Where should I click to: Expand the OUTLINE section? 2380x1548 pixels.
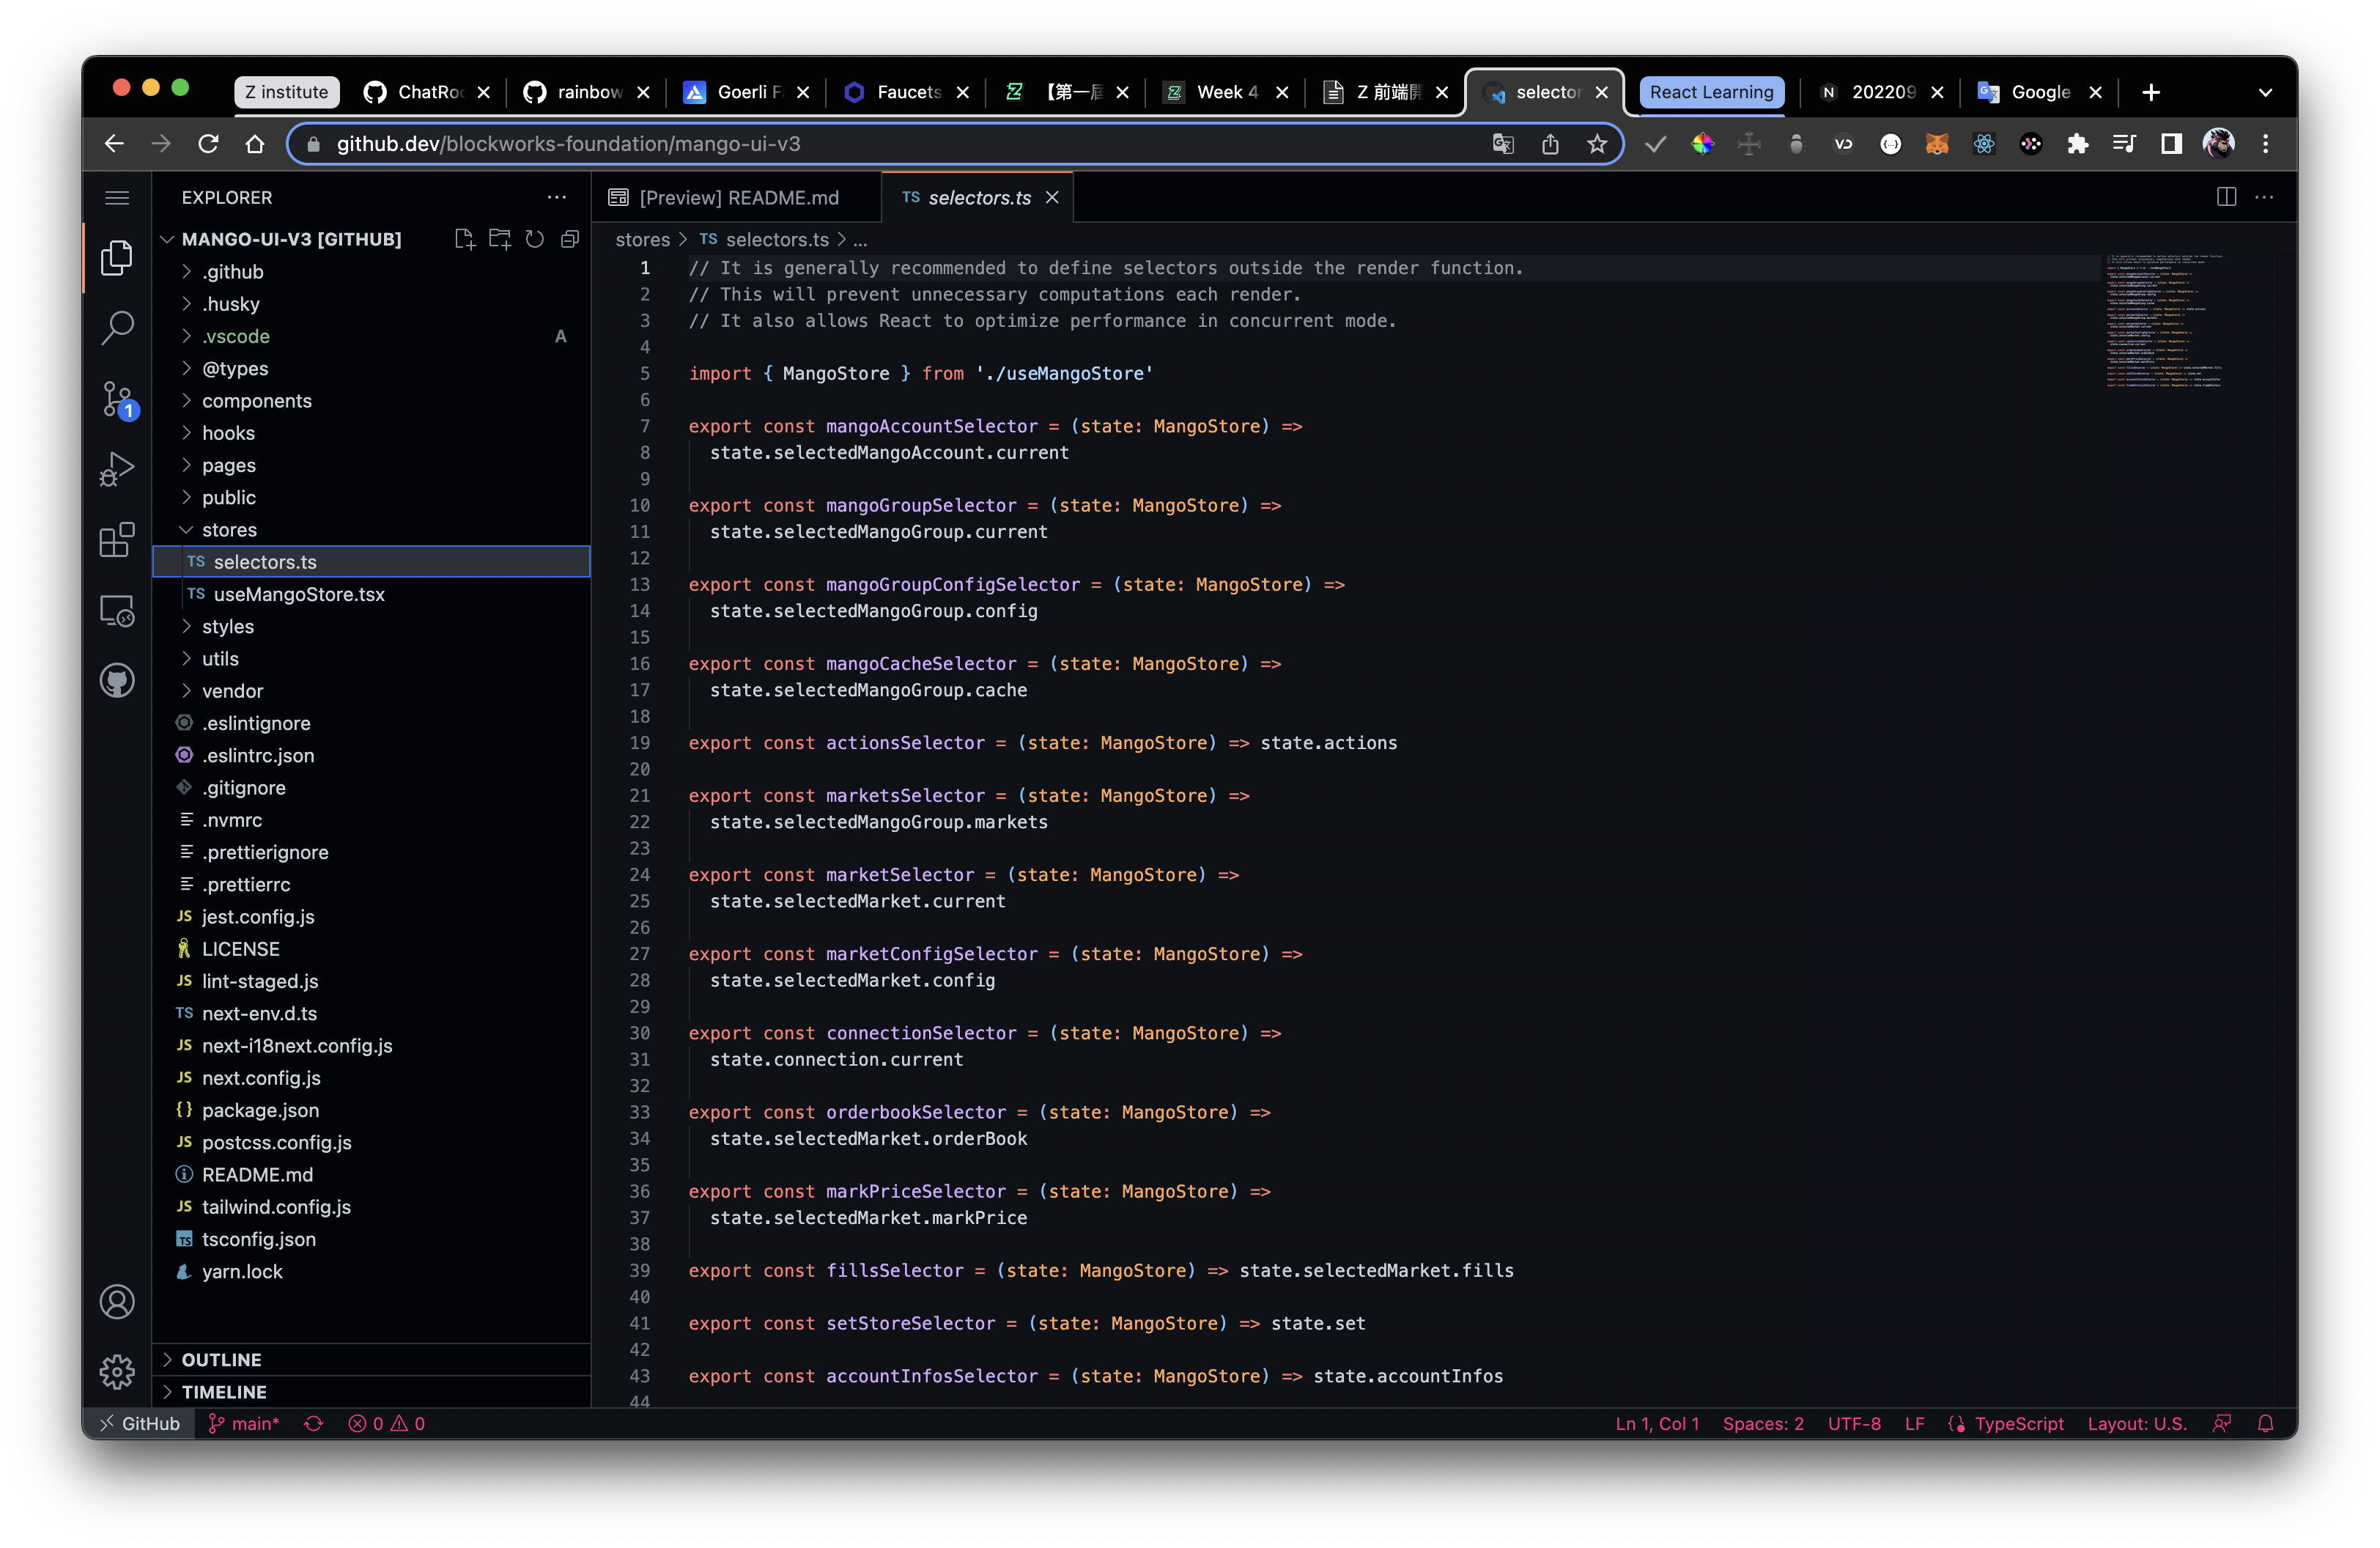221,1360
